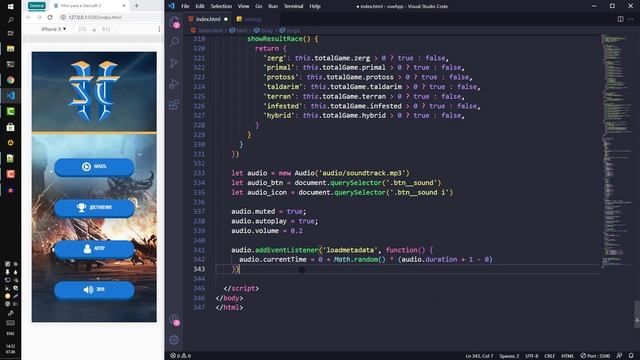Open the Extensions view
Viewport: 640px width, 360px height.
pos(174,104)
